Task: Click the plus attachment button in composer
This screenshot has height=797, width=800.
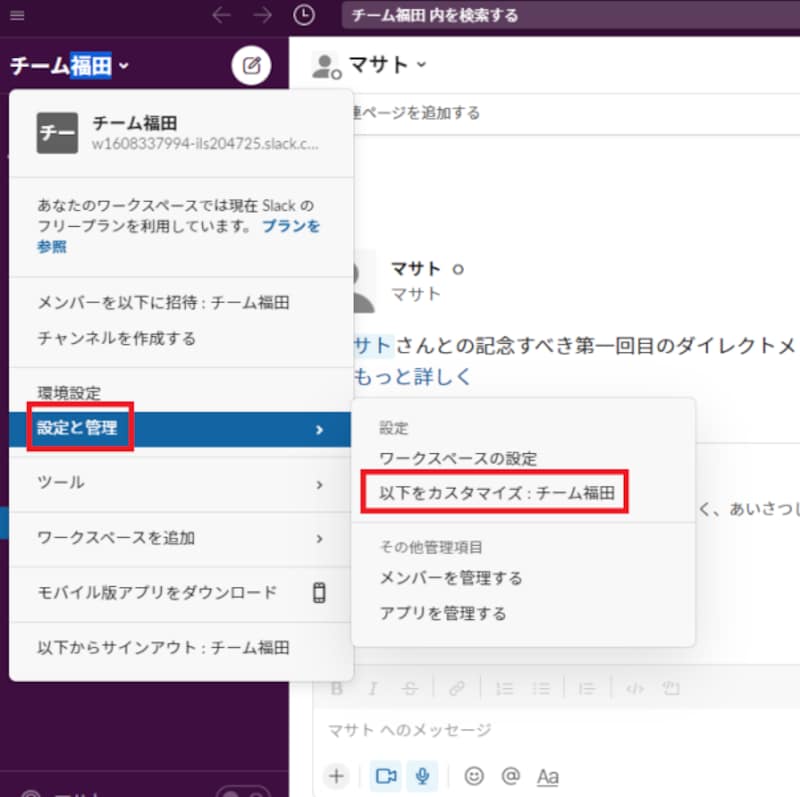Action: tap(337, 775)
